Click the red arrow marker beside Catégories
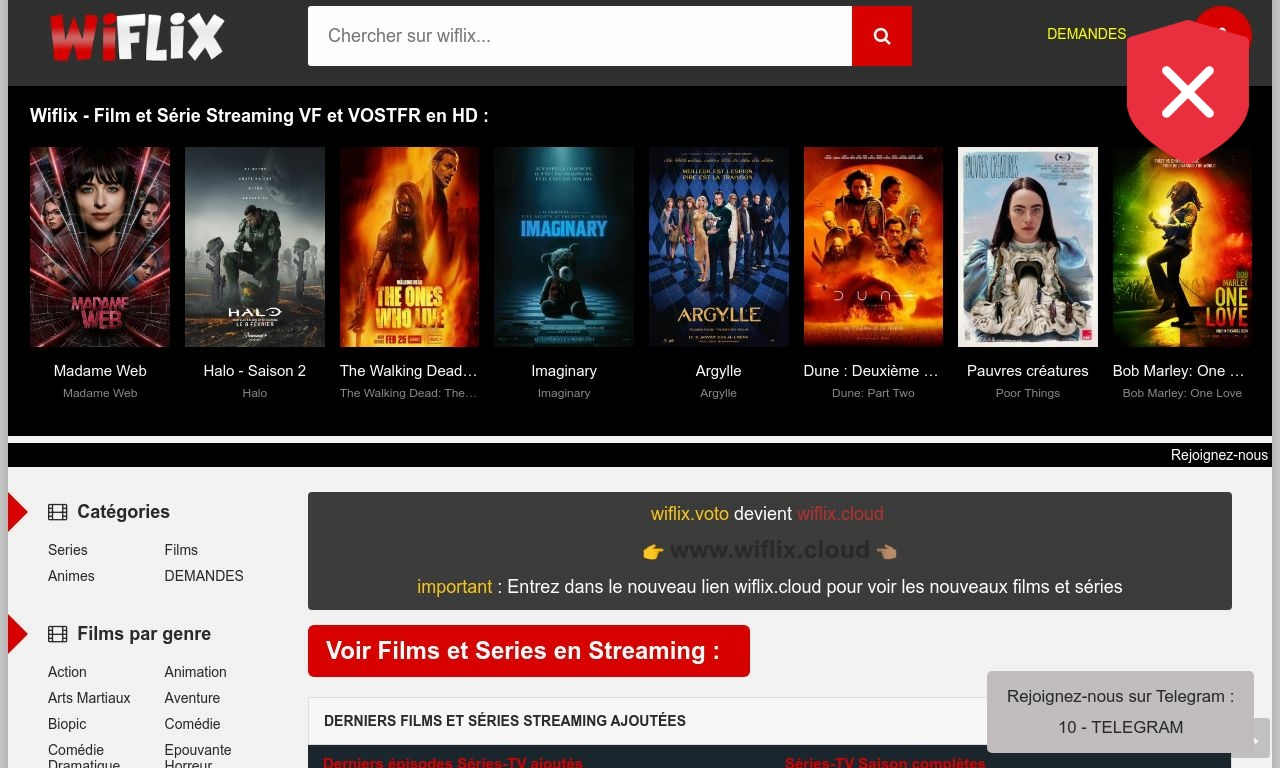 click(x=15, y=511)
